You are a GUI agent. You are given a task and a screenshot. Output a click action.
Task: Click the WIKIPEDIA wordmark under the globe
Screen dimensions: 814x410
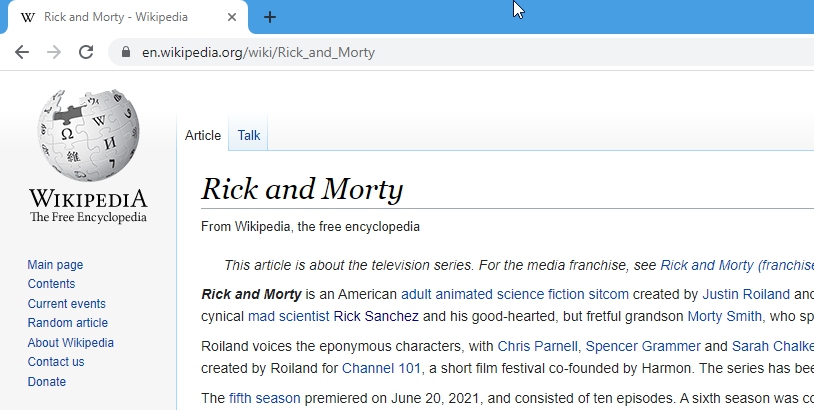[88, 199]
